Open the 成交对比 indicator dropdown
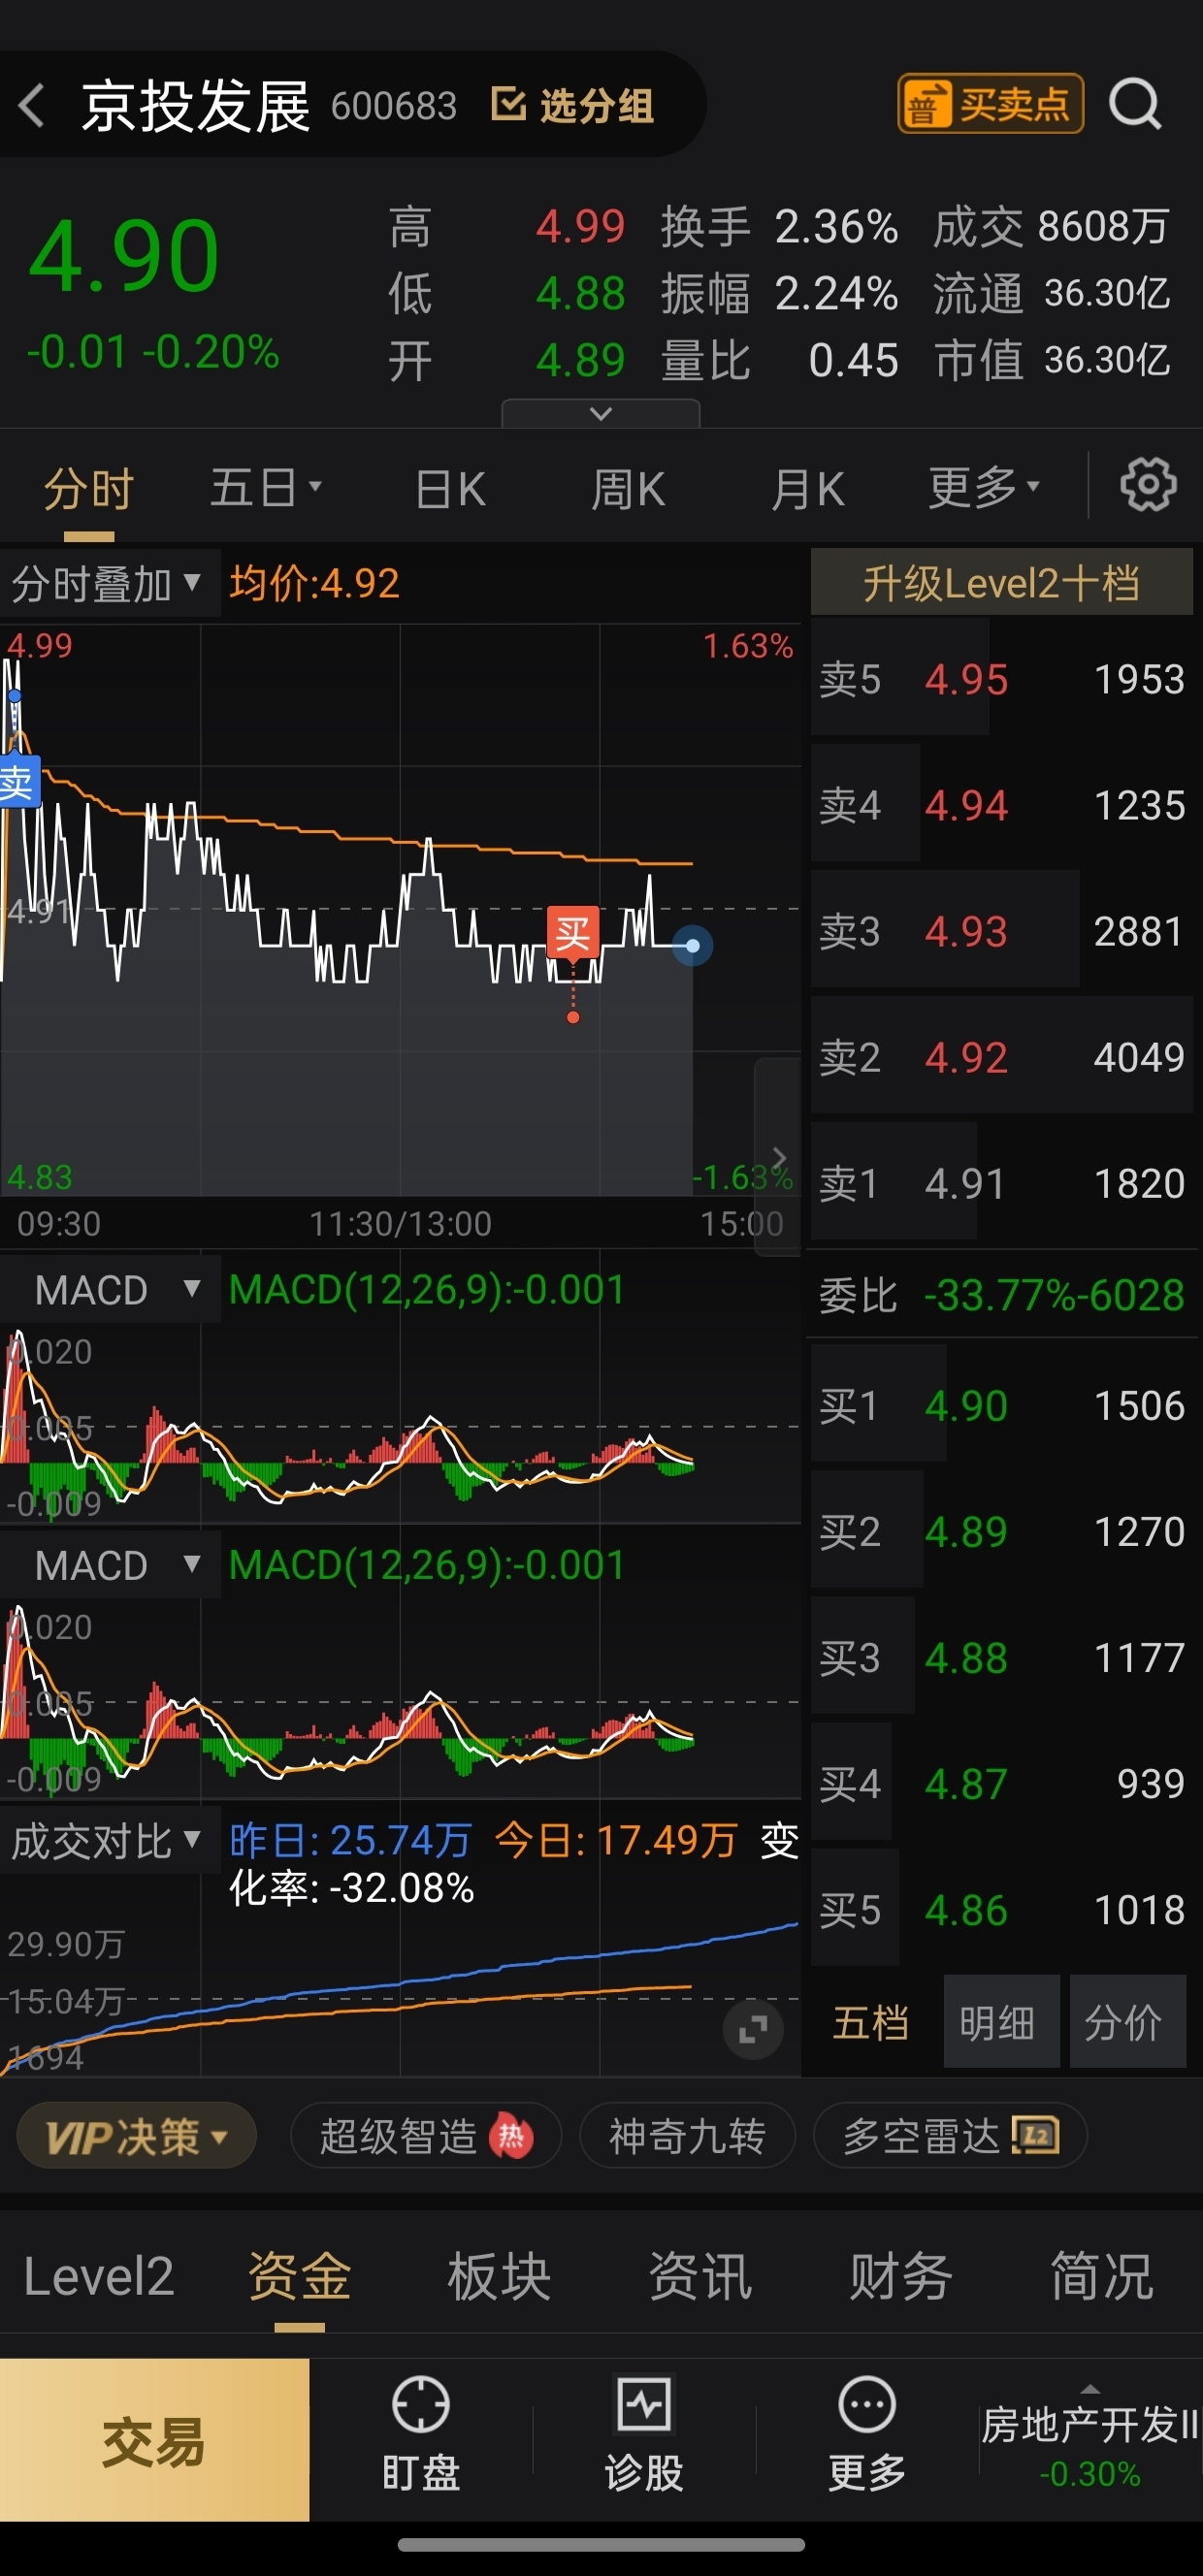This screenshot has height=2576, width=1203. click(108, 1841)
